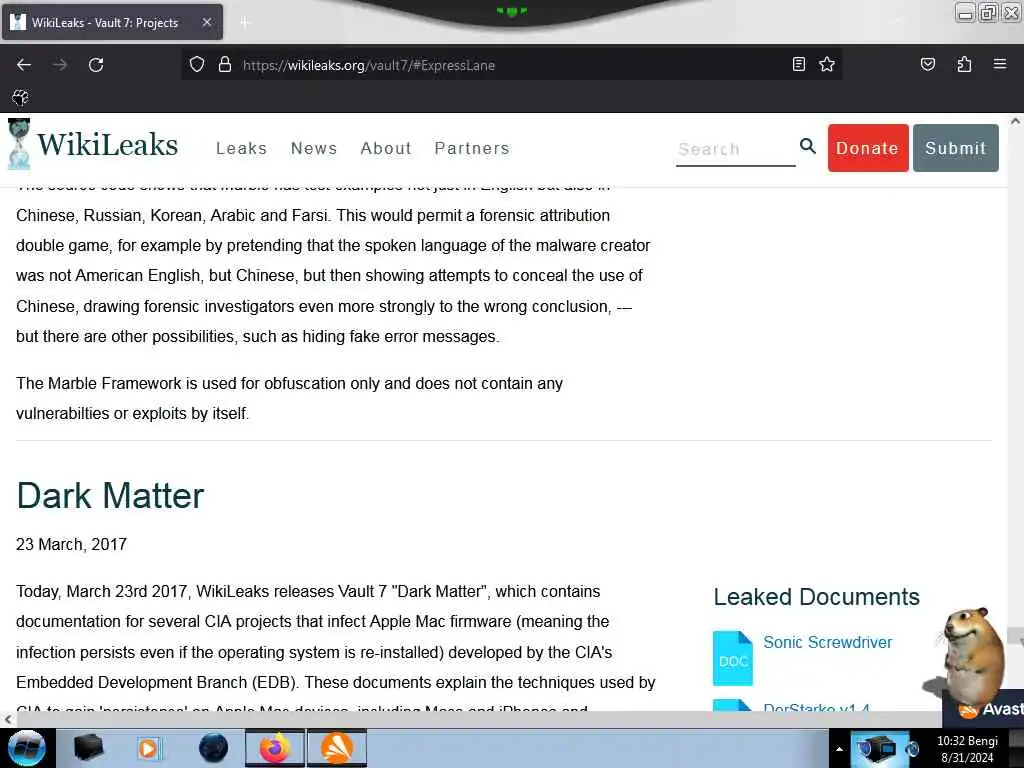The width and height of the screenshot is (1024, 768).
Task: Click the vertical scrollbar up arrow
Action: click(1015, 121)
